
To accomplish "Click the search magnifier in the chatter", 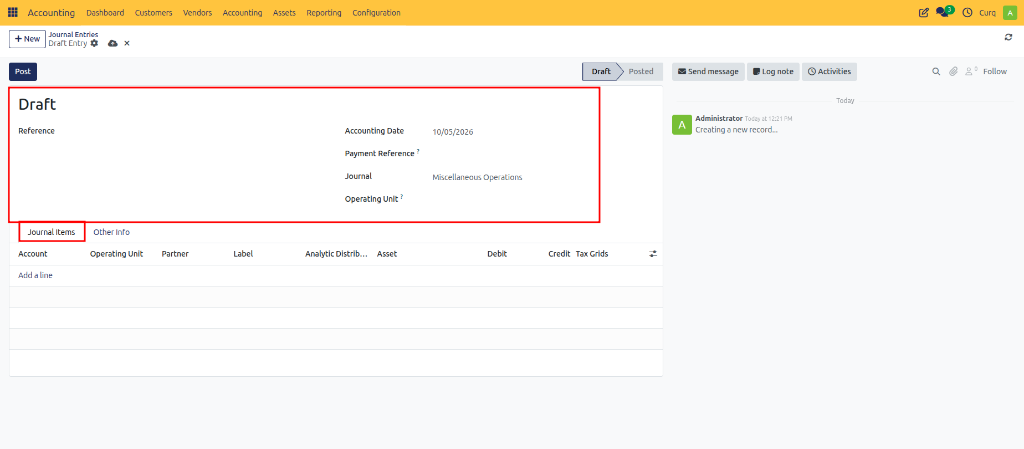I will [936, 72].
